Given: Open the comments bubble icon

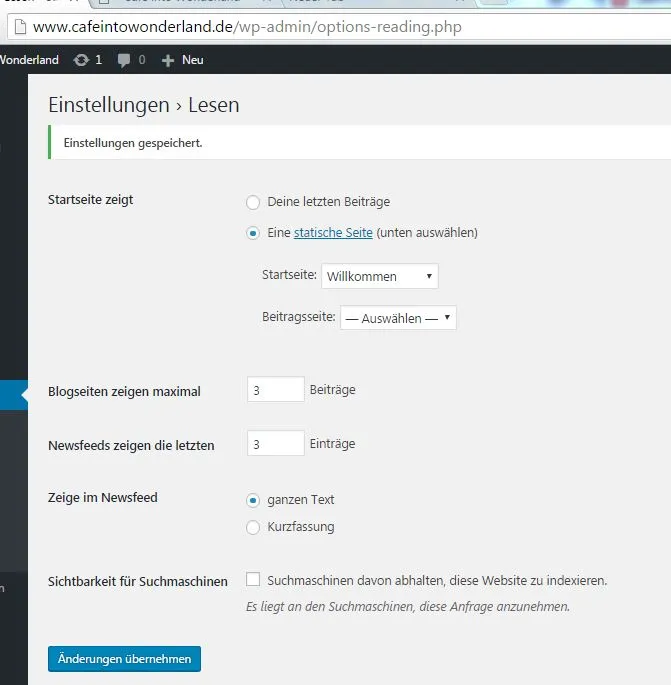Looking at the screenshot, I should pyautogui.click(x=124, y=60).
